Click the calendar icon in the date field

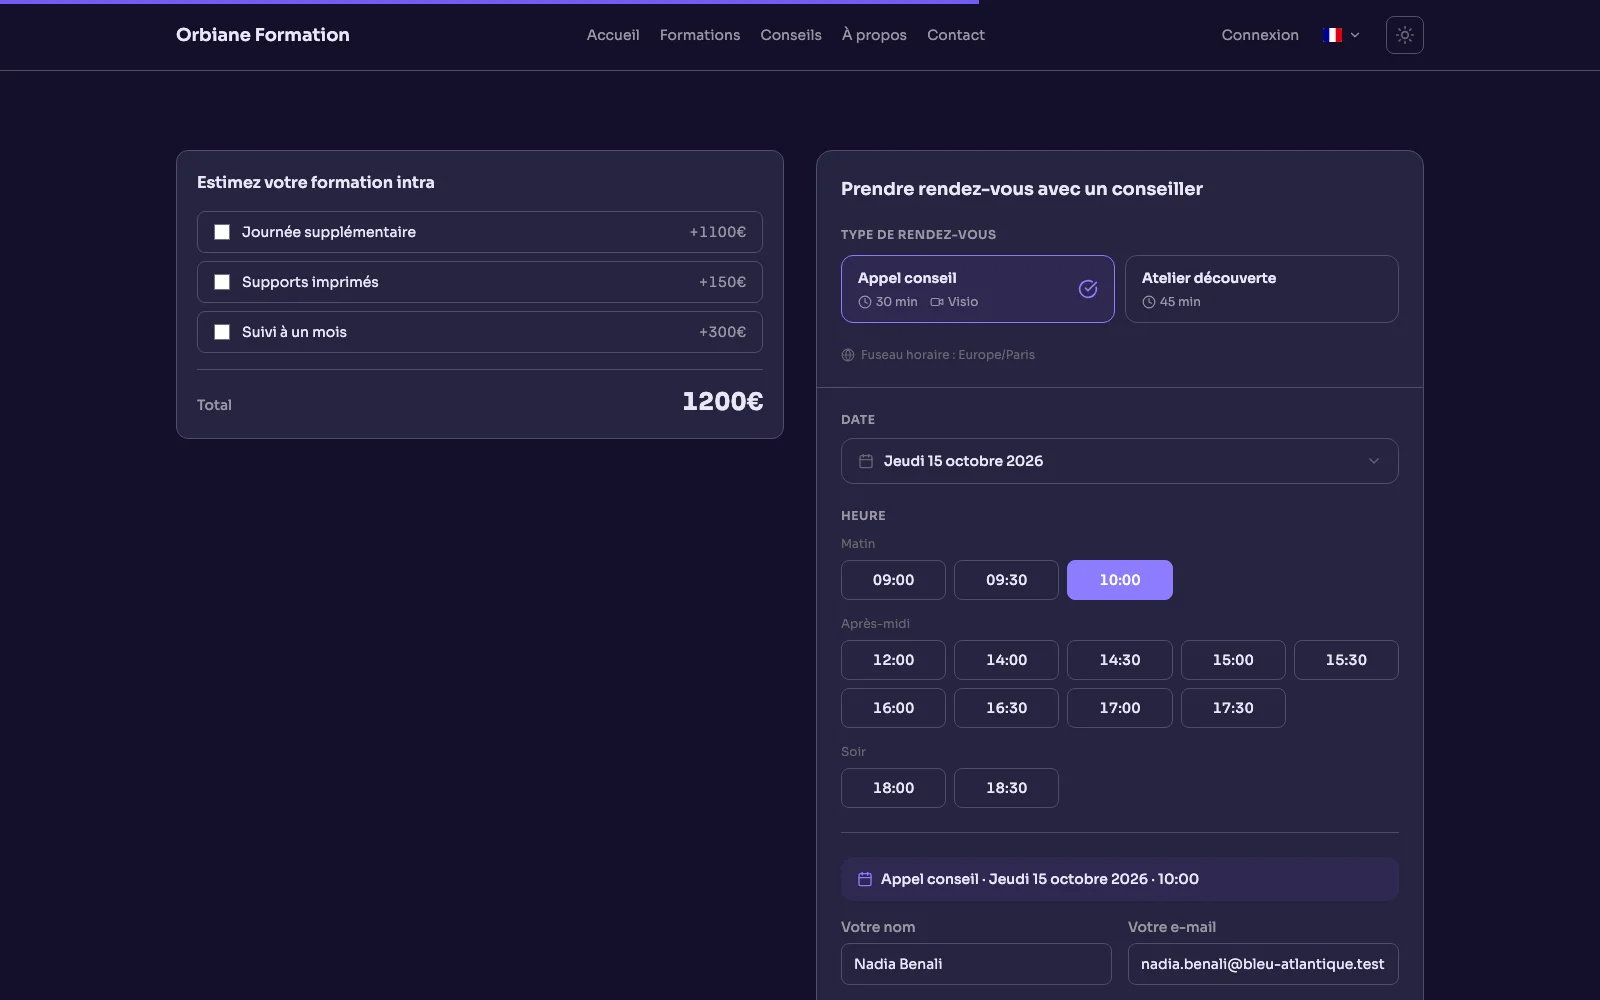coord(866,461)
